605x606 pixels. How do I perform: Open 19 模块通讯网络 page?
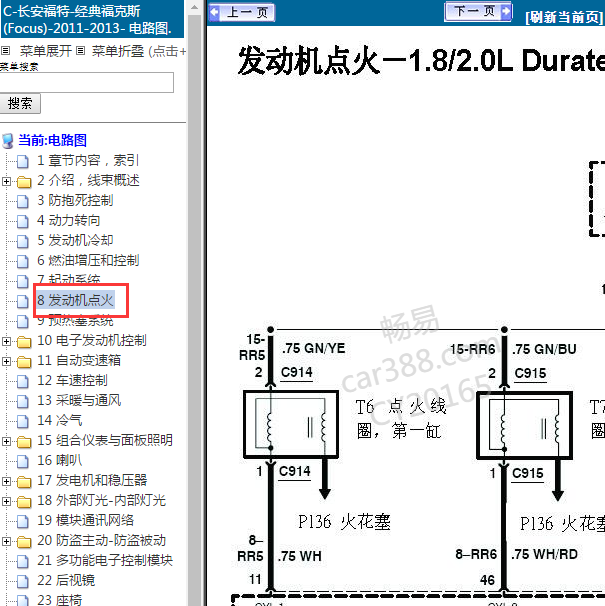pyautogui.click(x=85, y=521)
